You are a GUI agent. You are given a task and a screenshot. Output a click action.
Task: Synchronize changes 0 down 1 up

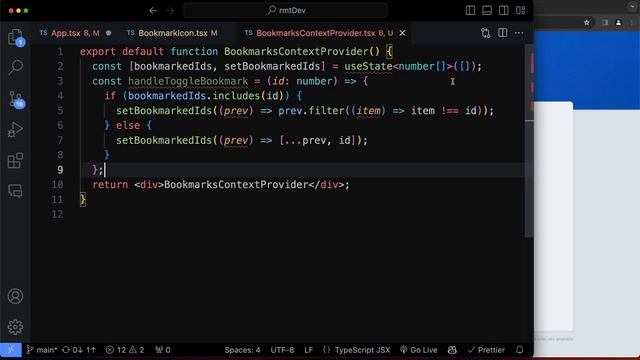point(79,350)
